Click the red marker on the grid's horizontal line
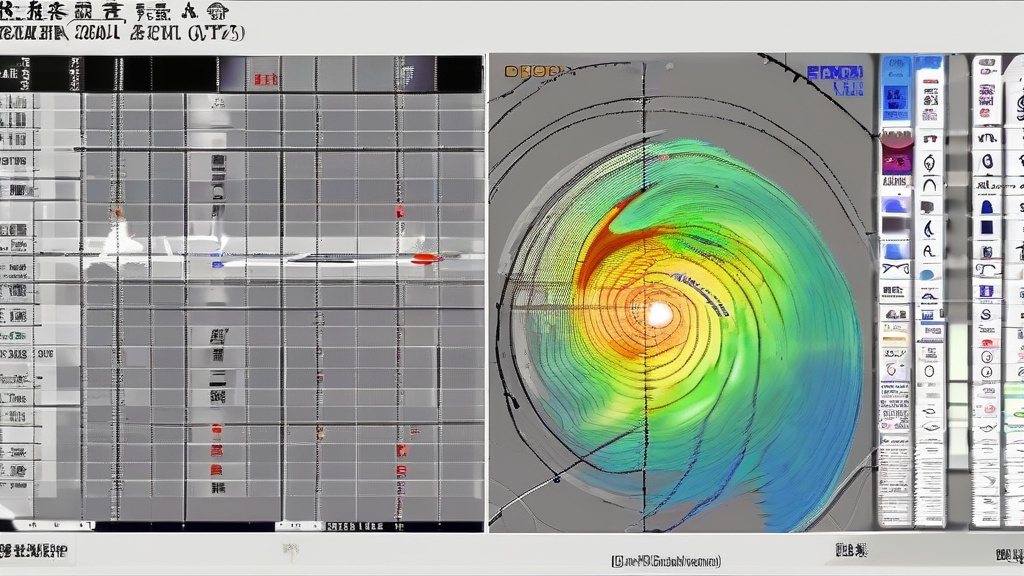The width and height of the screenshot is (1024, 576). [425, 259]
